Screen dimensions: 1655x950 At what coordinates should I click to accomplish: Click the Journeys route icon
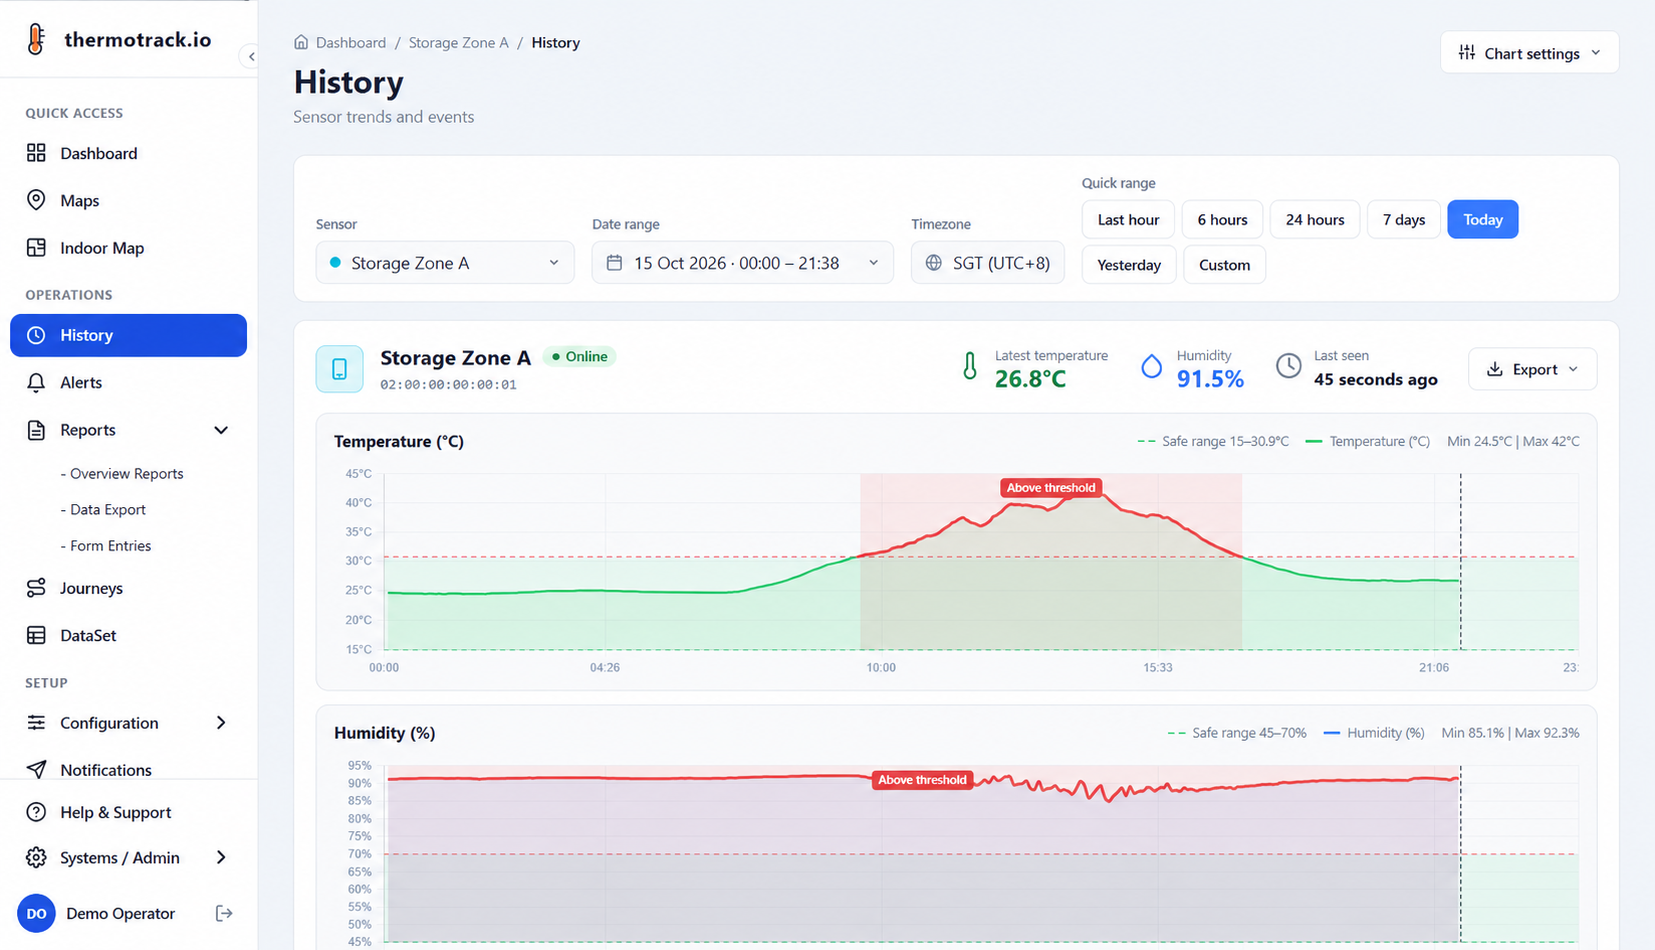(x=36, y=588)
